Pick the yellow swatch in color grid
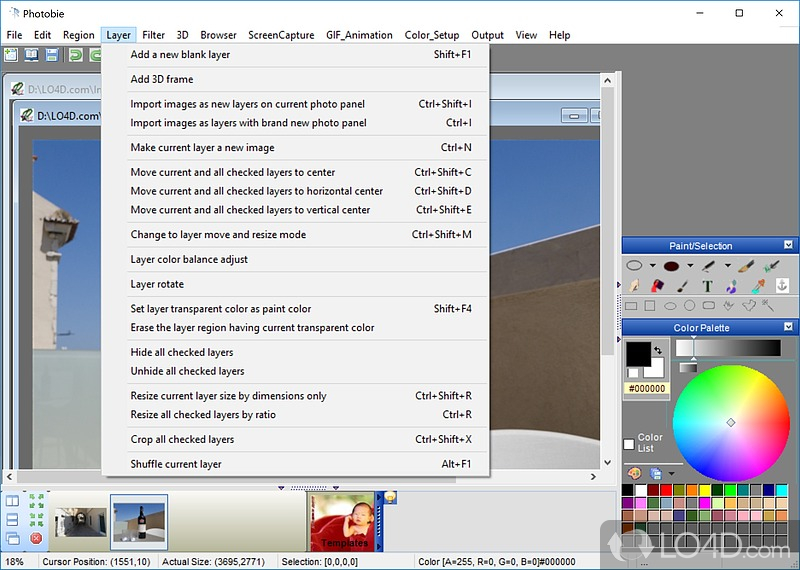Image resolution: width=800 pixels, height=570 pixels. pyautogui.click(x=705, y=490)
